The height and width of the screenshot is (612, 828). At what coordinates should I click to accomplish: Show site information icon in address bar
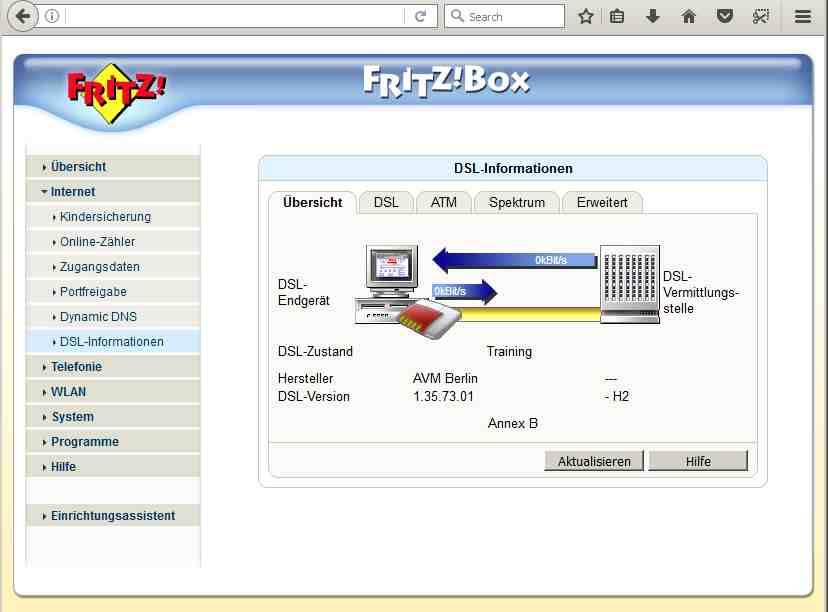click(52, 16)
